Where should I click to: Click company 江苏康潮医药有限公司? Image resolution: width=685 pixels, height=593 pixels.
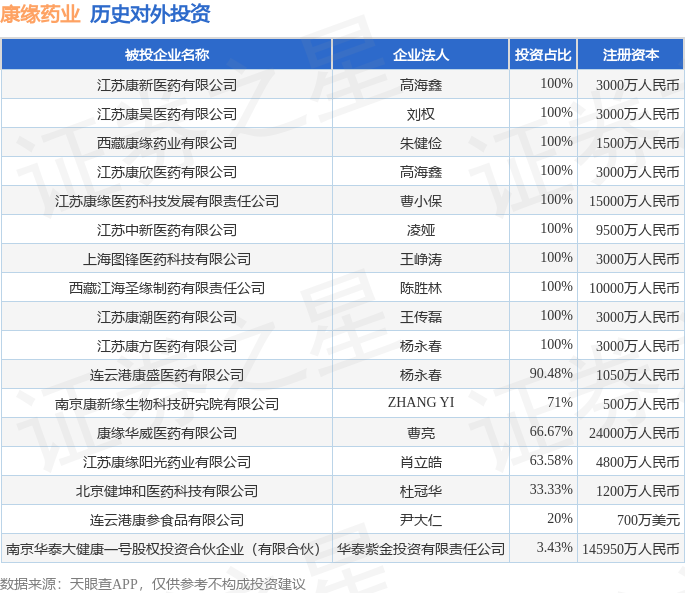167,317
